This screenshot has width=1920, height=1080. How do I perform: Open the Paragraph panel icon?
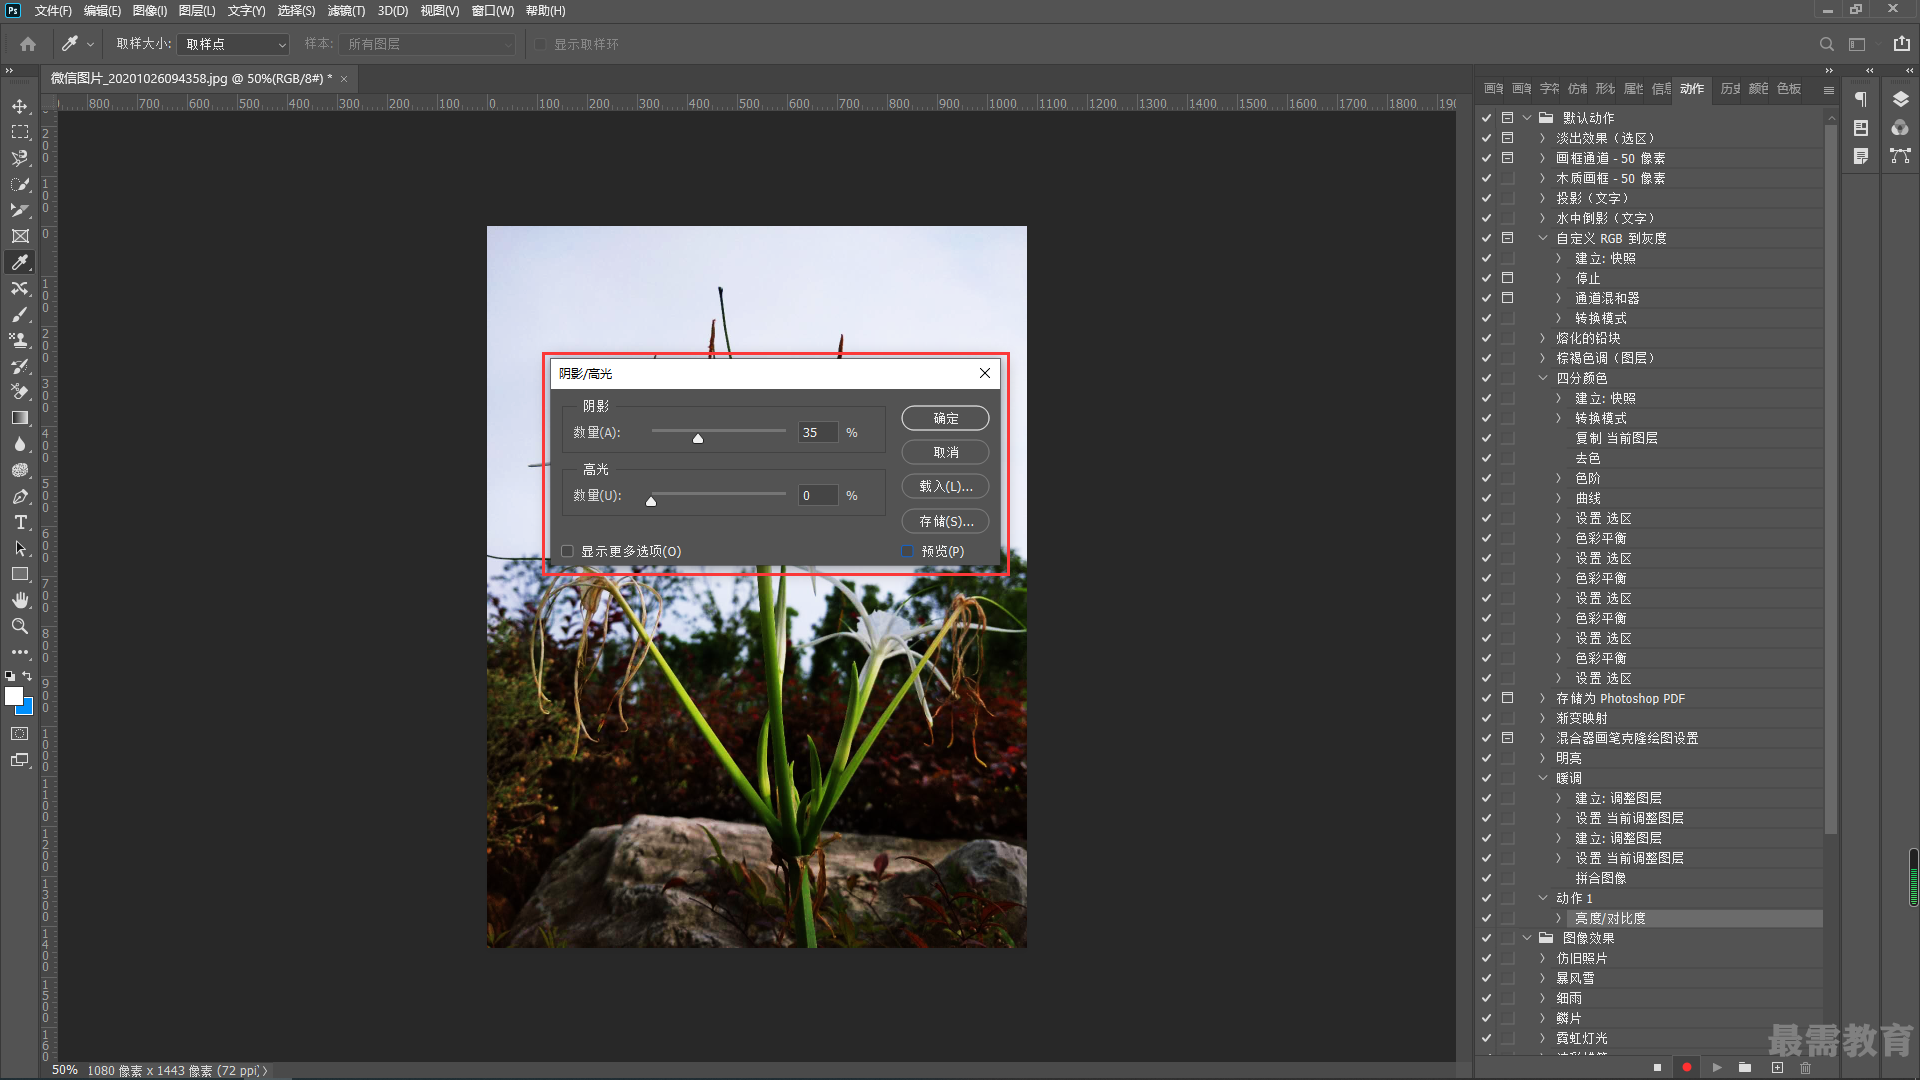coord(1861,99)
